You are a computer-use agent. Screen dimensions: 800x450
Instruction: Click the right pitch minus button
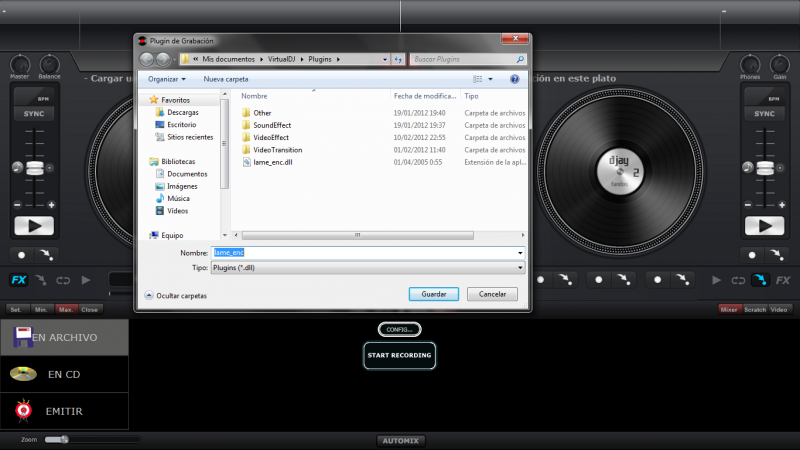point(748,205)
